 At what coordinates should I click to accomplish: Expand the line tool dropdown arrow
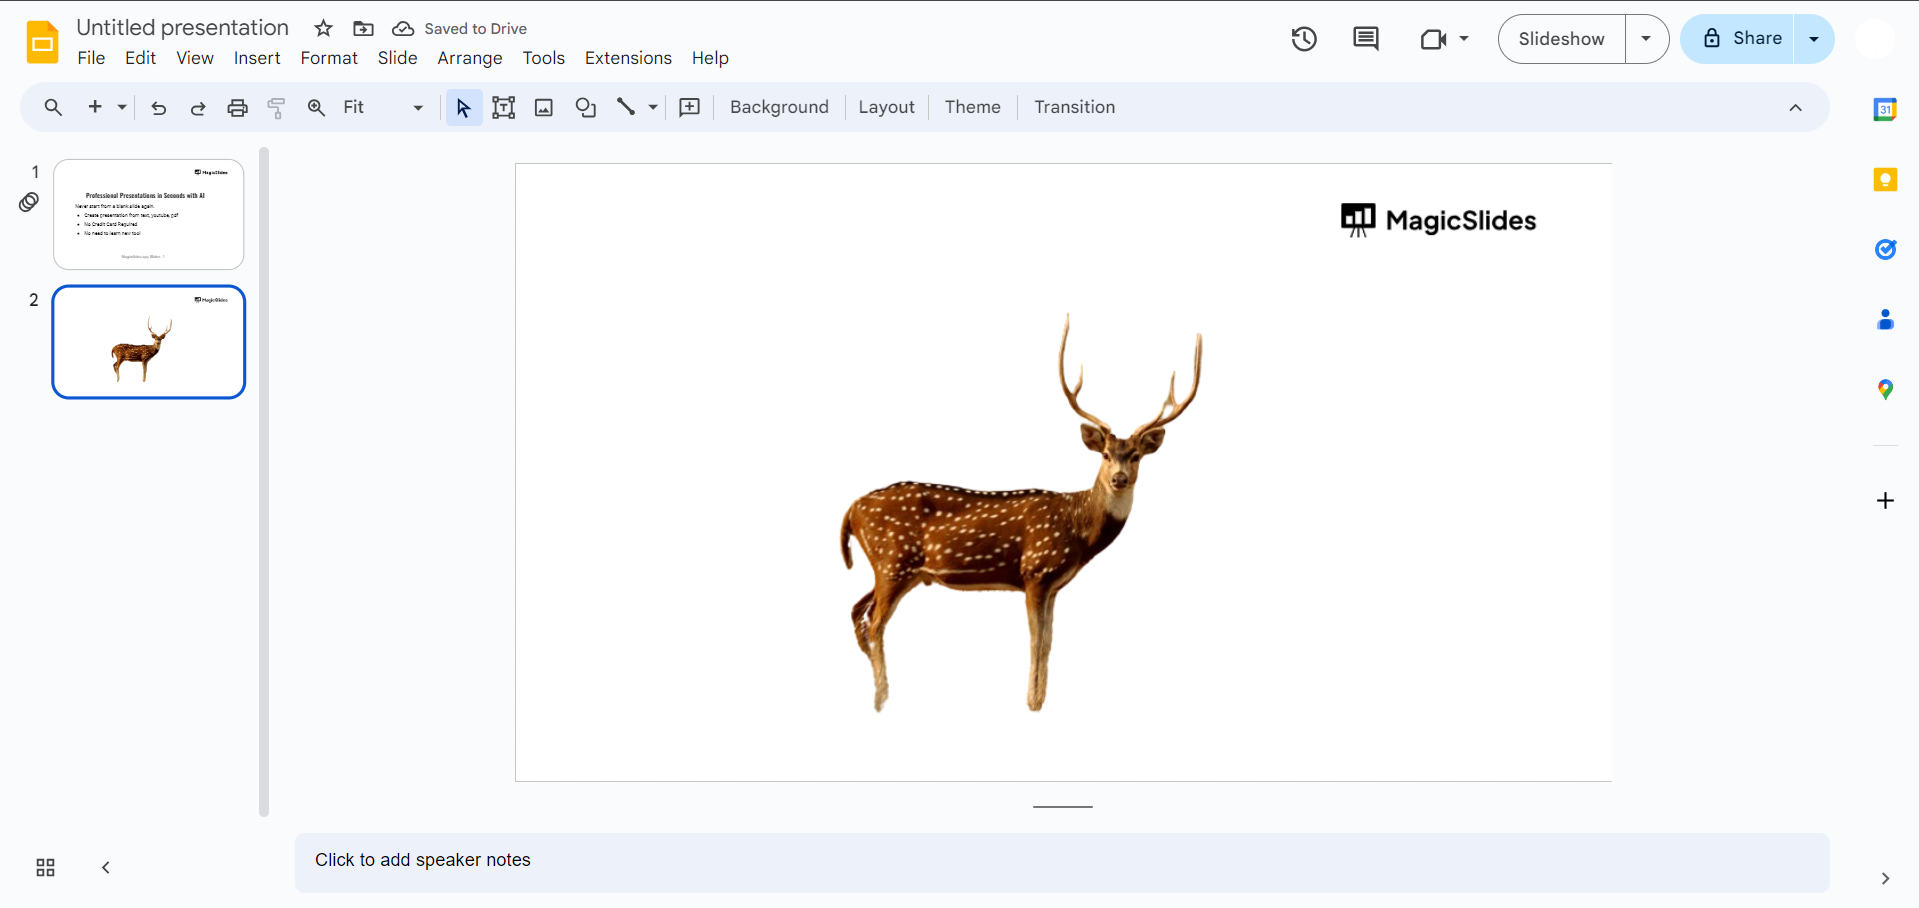653,108
